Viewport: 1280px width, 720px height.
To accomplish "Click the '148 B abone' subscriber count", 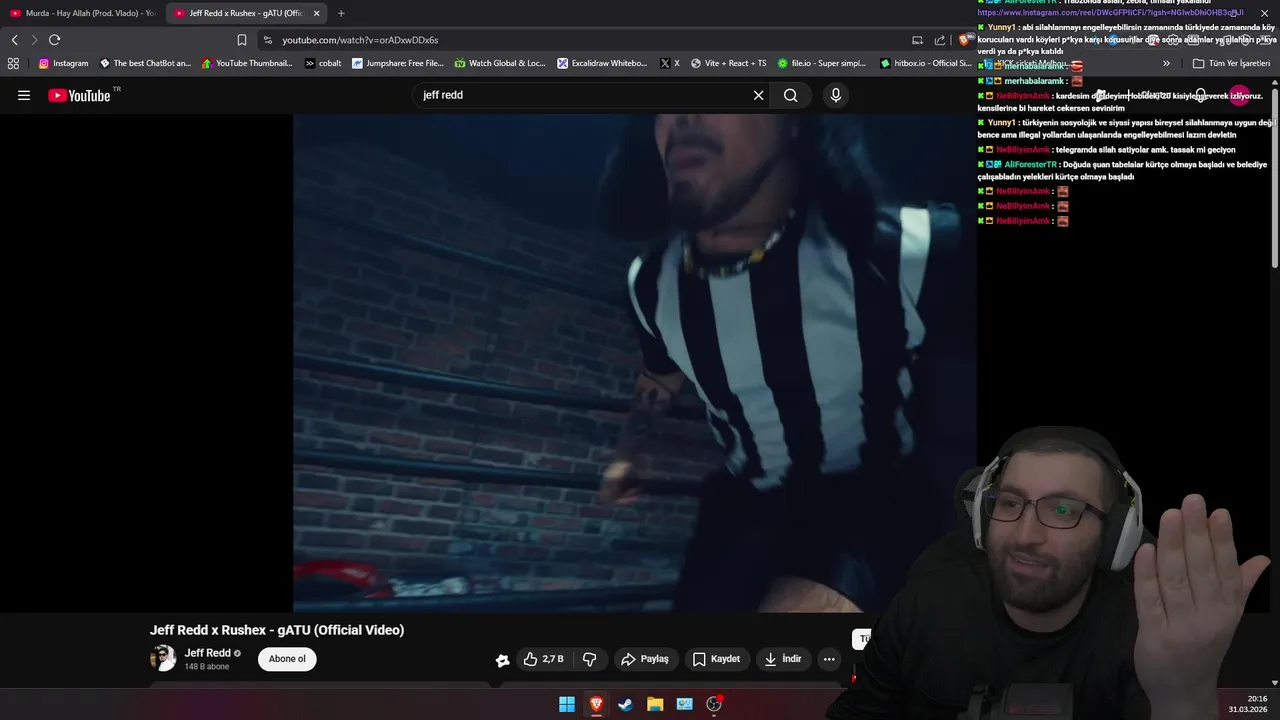I will click(207, 667).
